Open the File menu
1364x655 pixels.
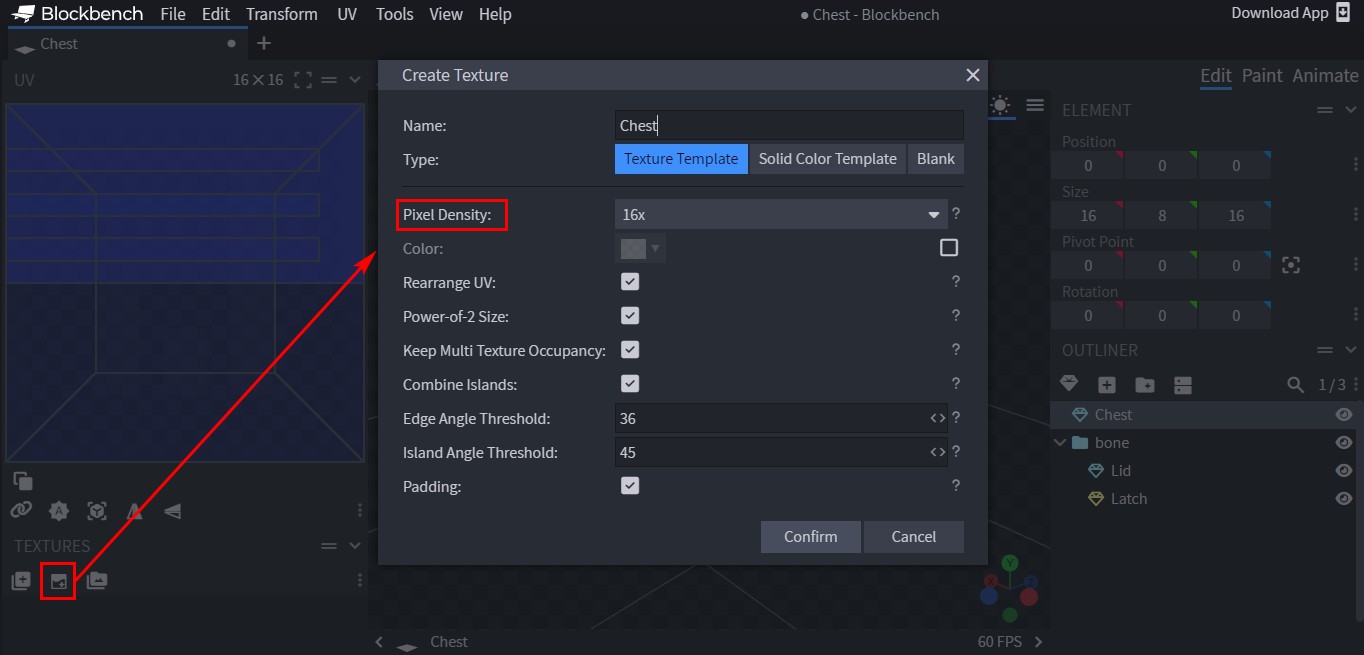pos(173,14)
